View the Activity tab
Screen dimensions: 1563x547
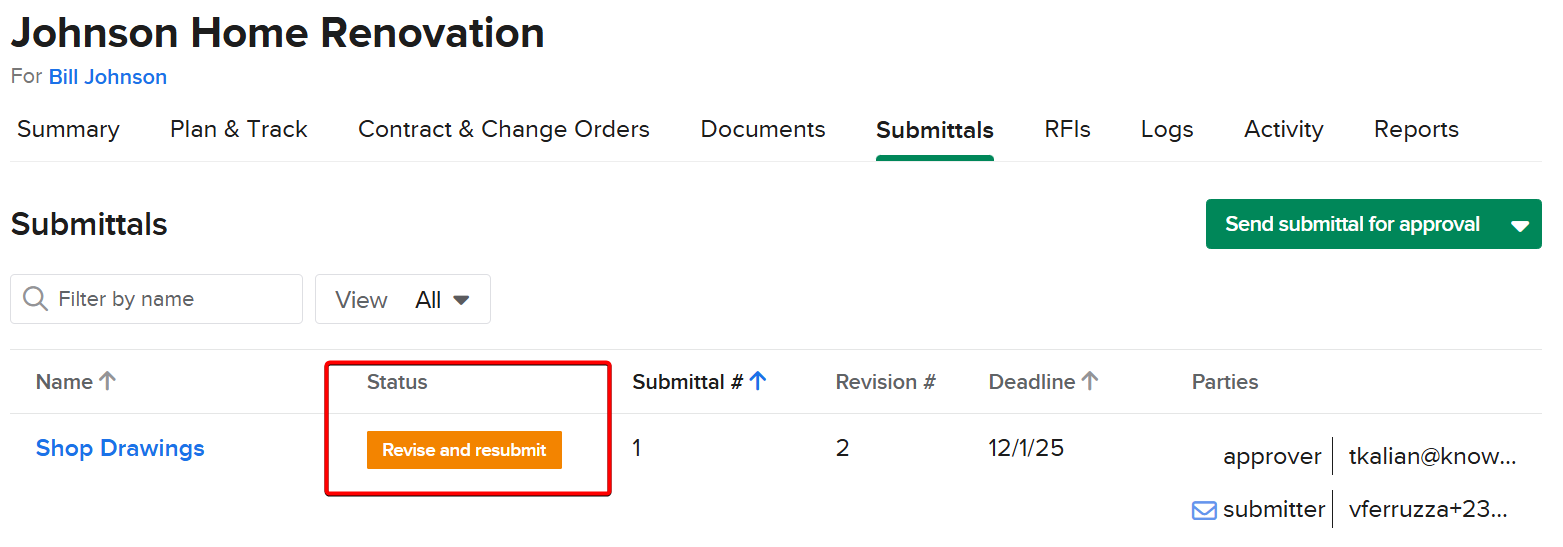pos(1283,130)
